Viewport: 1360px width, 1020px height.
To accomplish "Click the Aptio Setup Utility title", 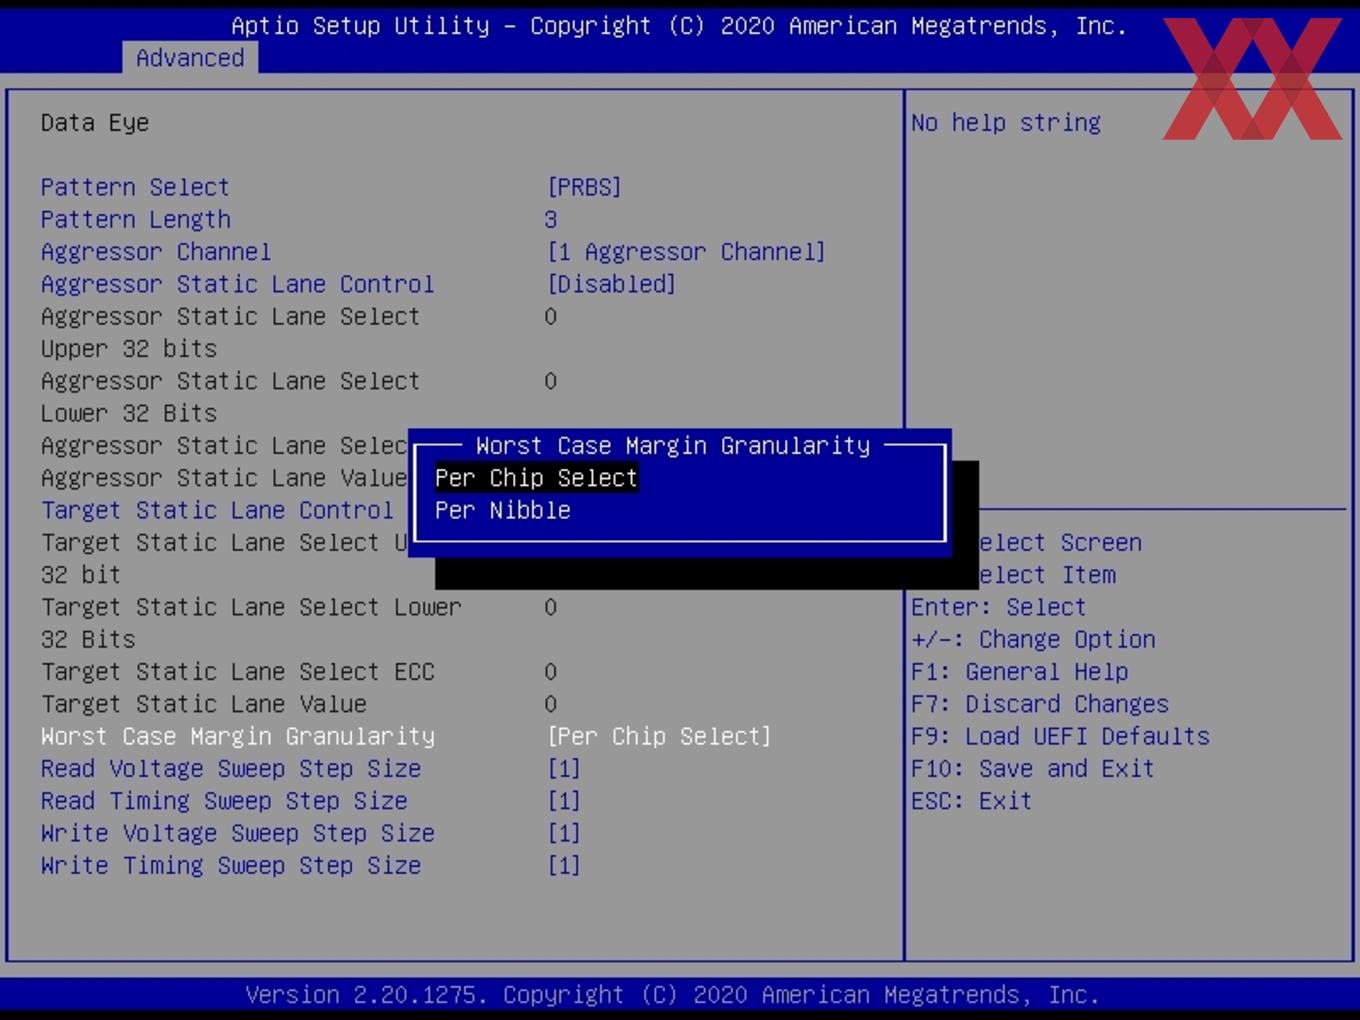I will click(x=679, y=26).
